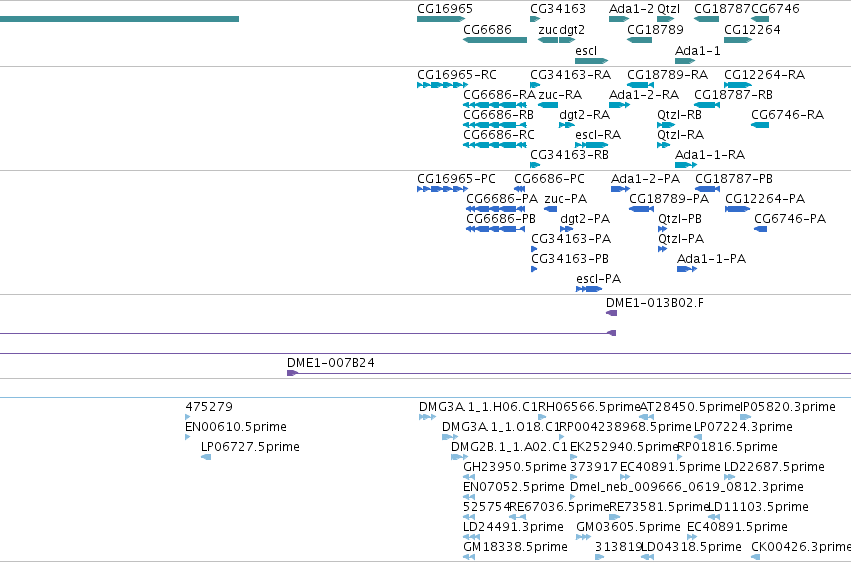The height and width of the screenshot is (562, 851).
Task: Select the GM03605.5prime EST label
Action: [x=628, y=527]
